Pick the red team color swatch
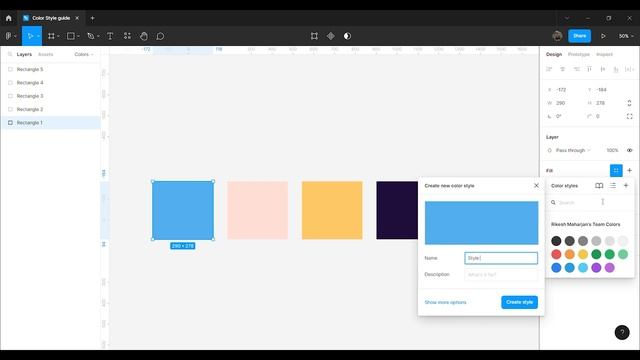This screenshot has height=360, width=640. click(556, 254)
